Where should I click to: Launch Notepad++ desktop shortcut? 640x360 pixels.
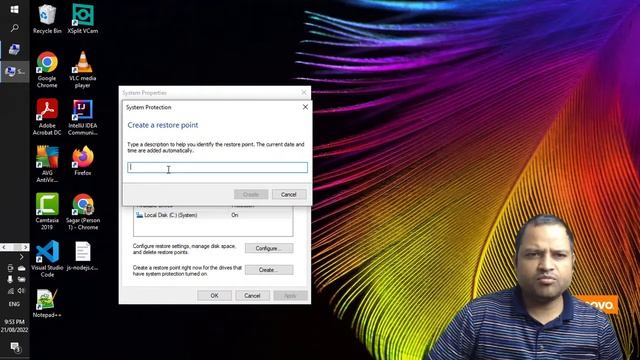coord(47,303)
